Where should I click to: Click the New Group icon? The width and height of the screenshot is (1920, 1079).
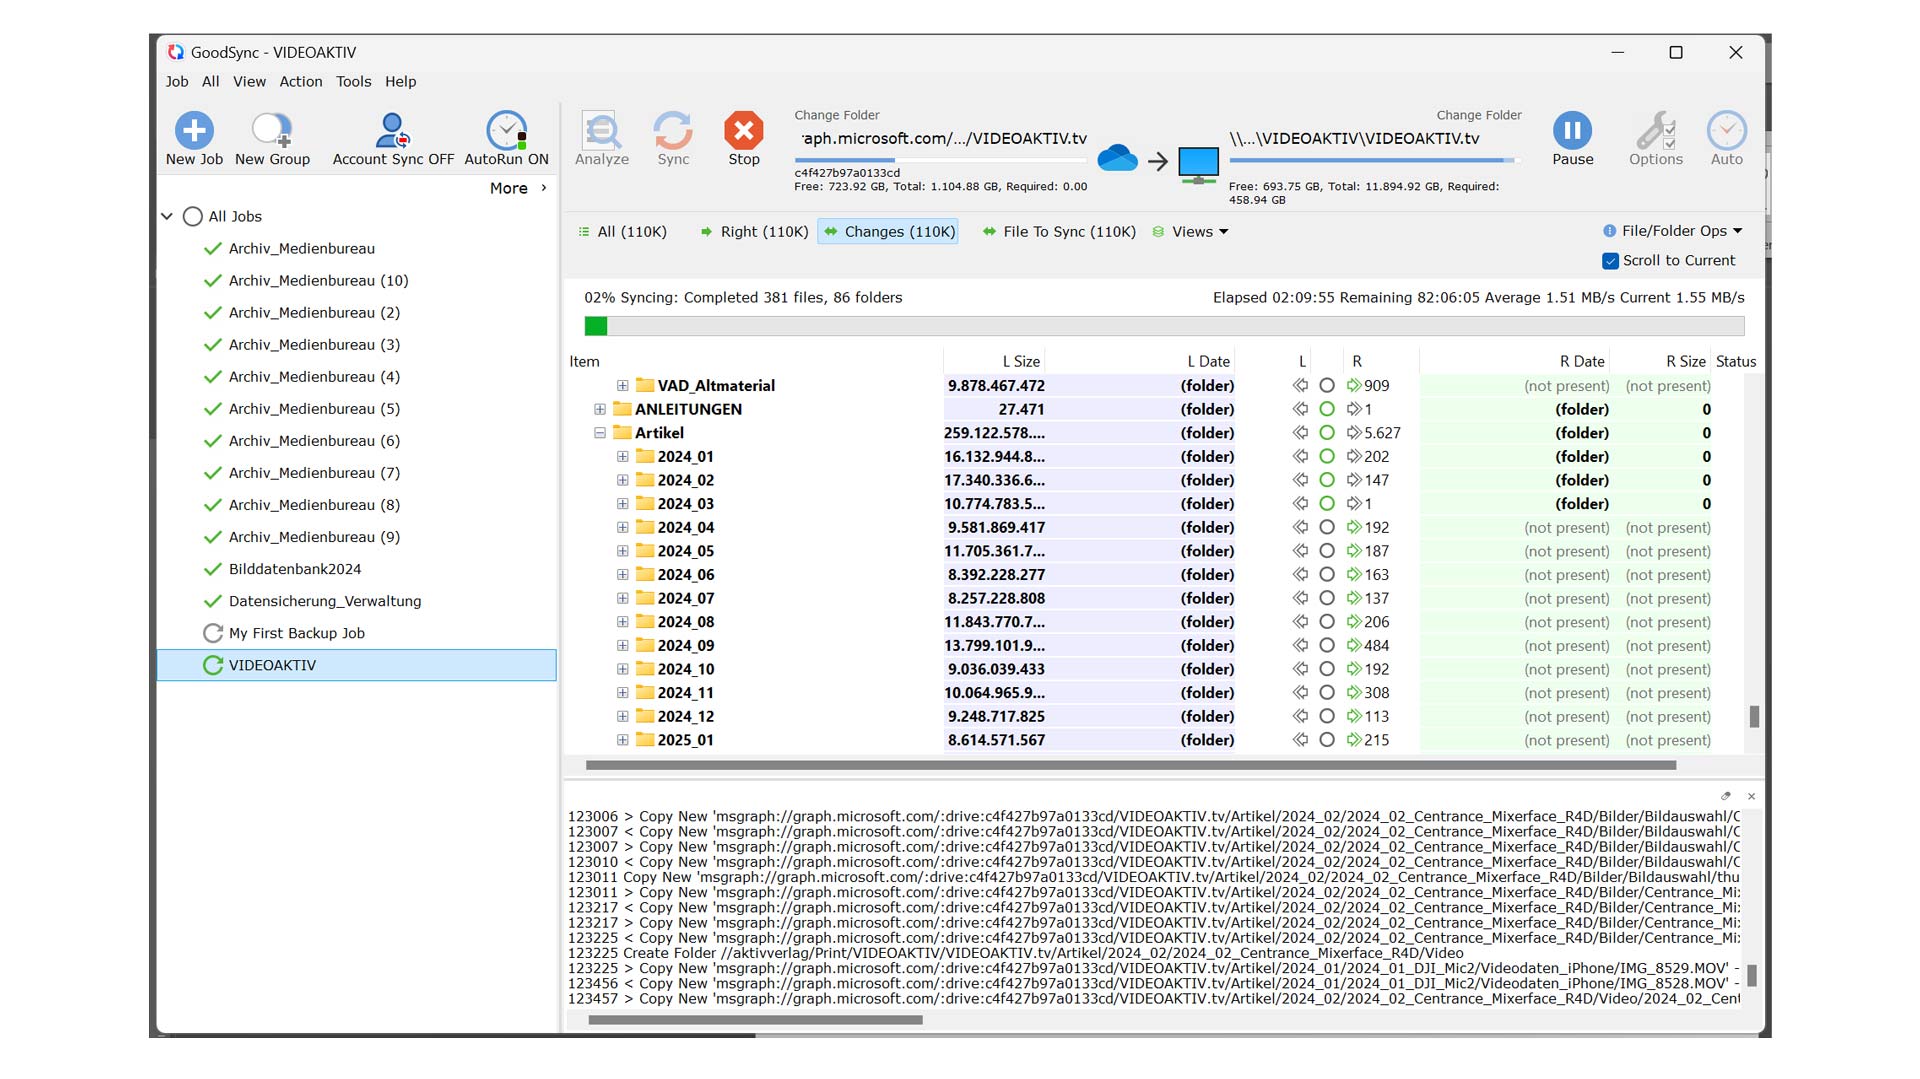point(271,131)
